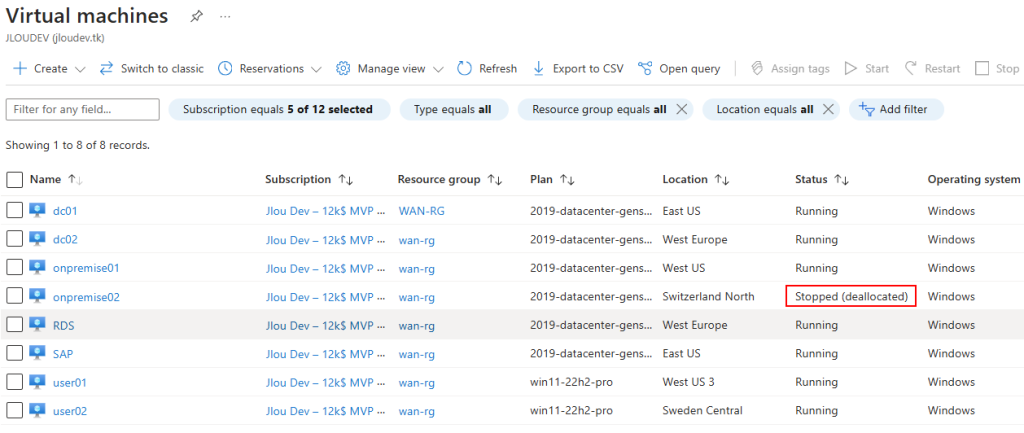Click the Export to CSV download icon
The height and width of the screenshot is (433, 1024).
coord(539,69)
